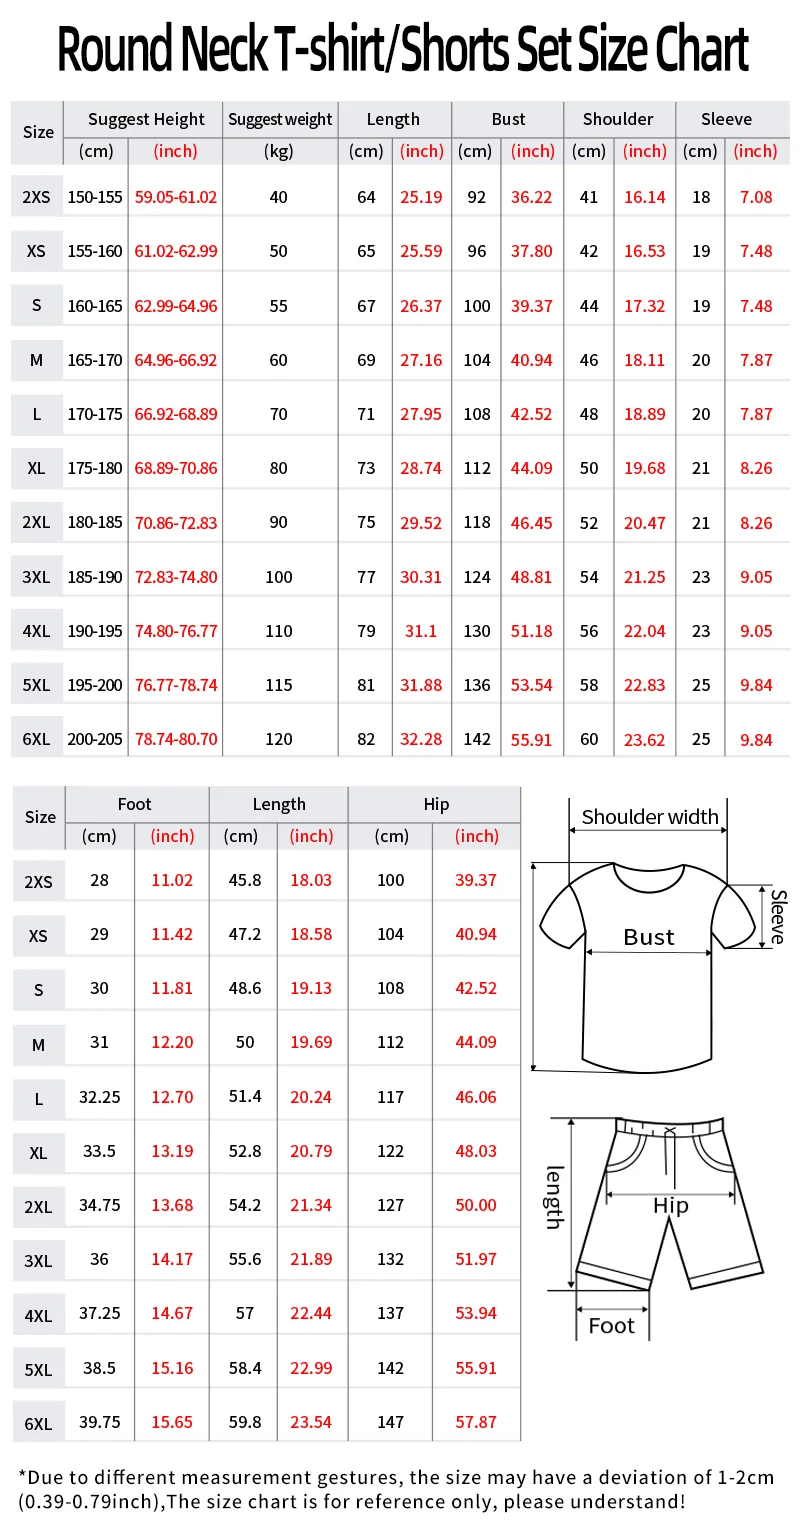
Task: Click the Shoulder width label above T-shirt
Action: click(x=650, y=817)
